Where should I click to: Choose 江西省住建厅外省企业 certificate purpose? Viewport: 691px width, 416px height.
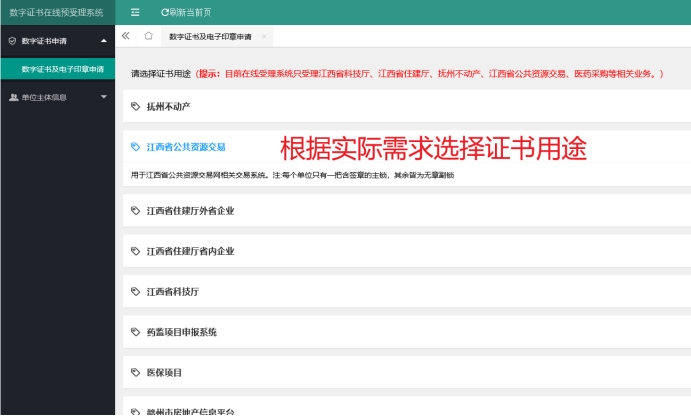190,211
